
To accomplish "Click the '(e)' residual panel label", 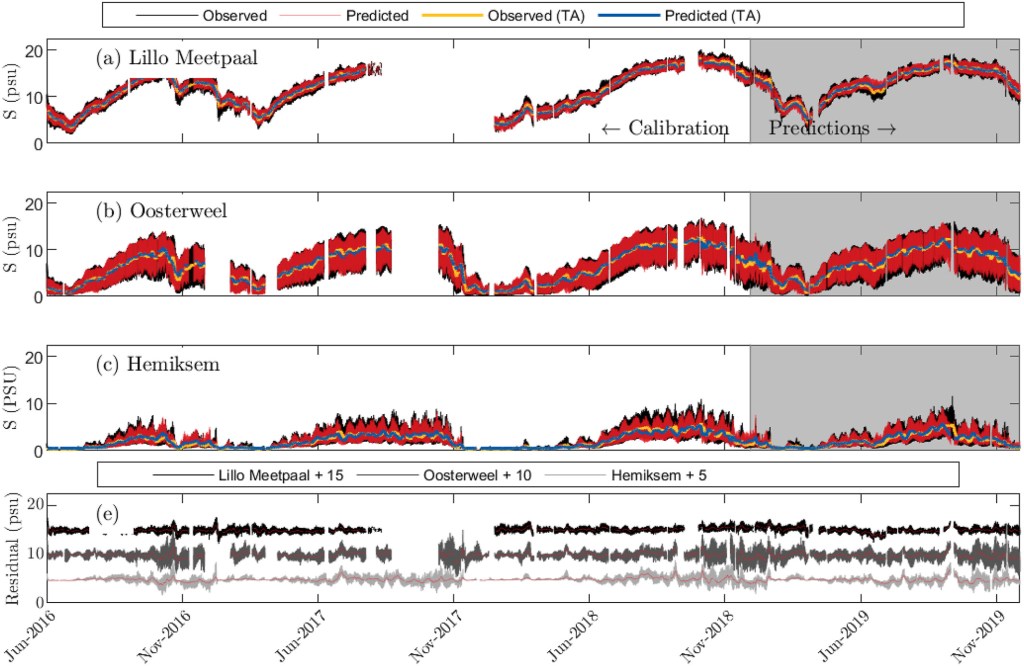I will [x=107, y=516].
